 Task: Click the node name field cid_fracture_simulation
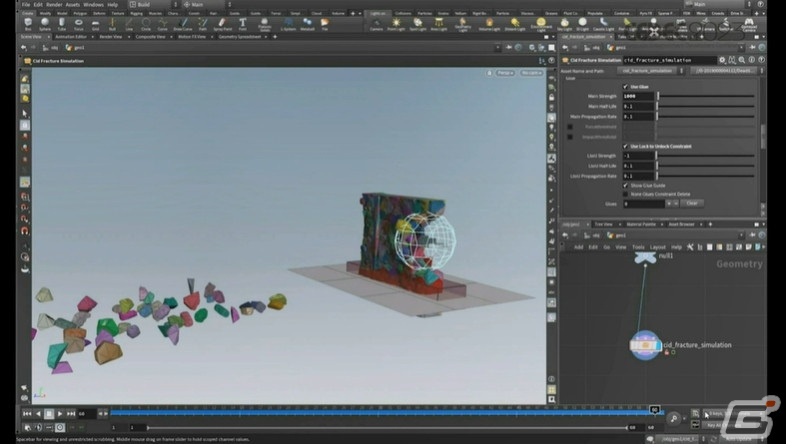point(669,60)
